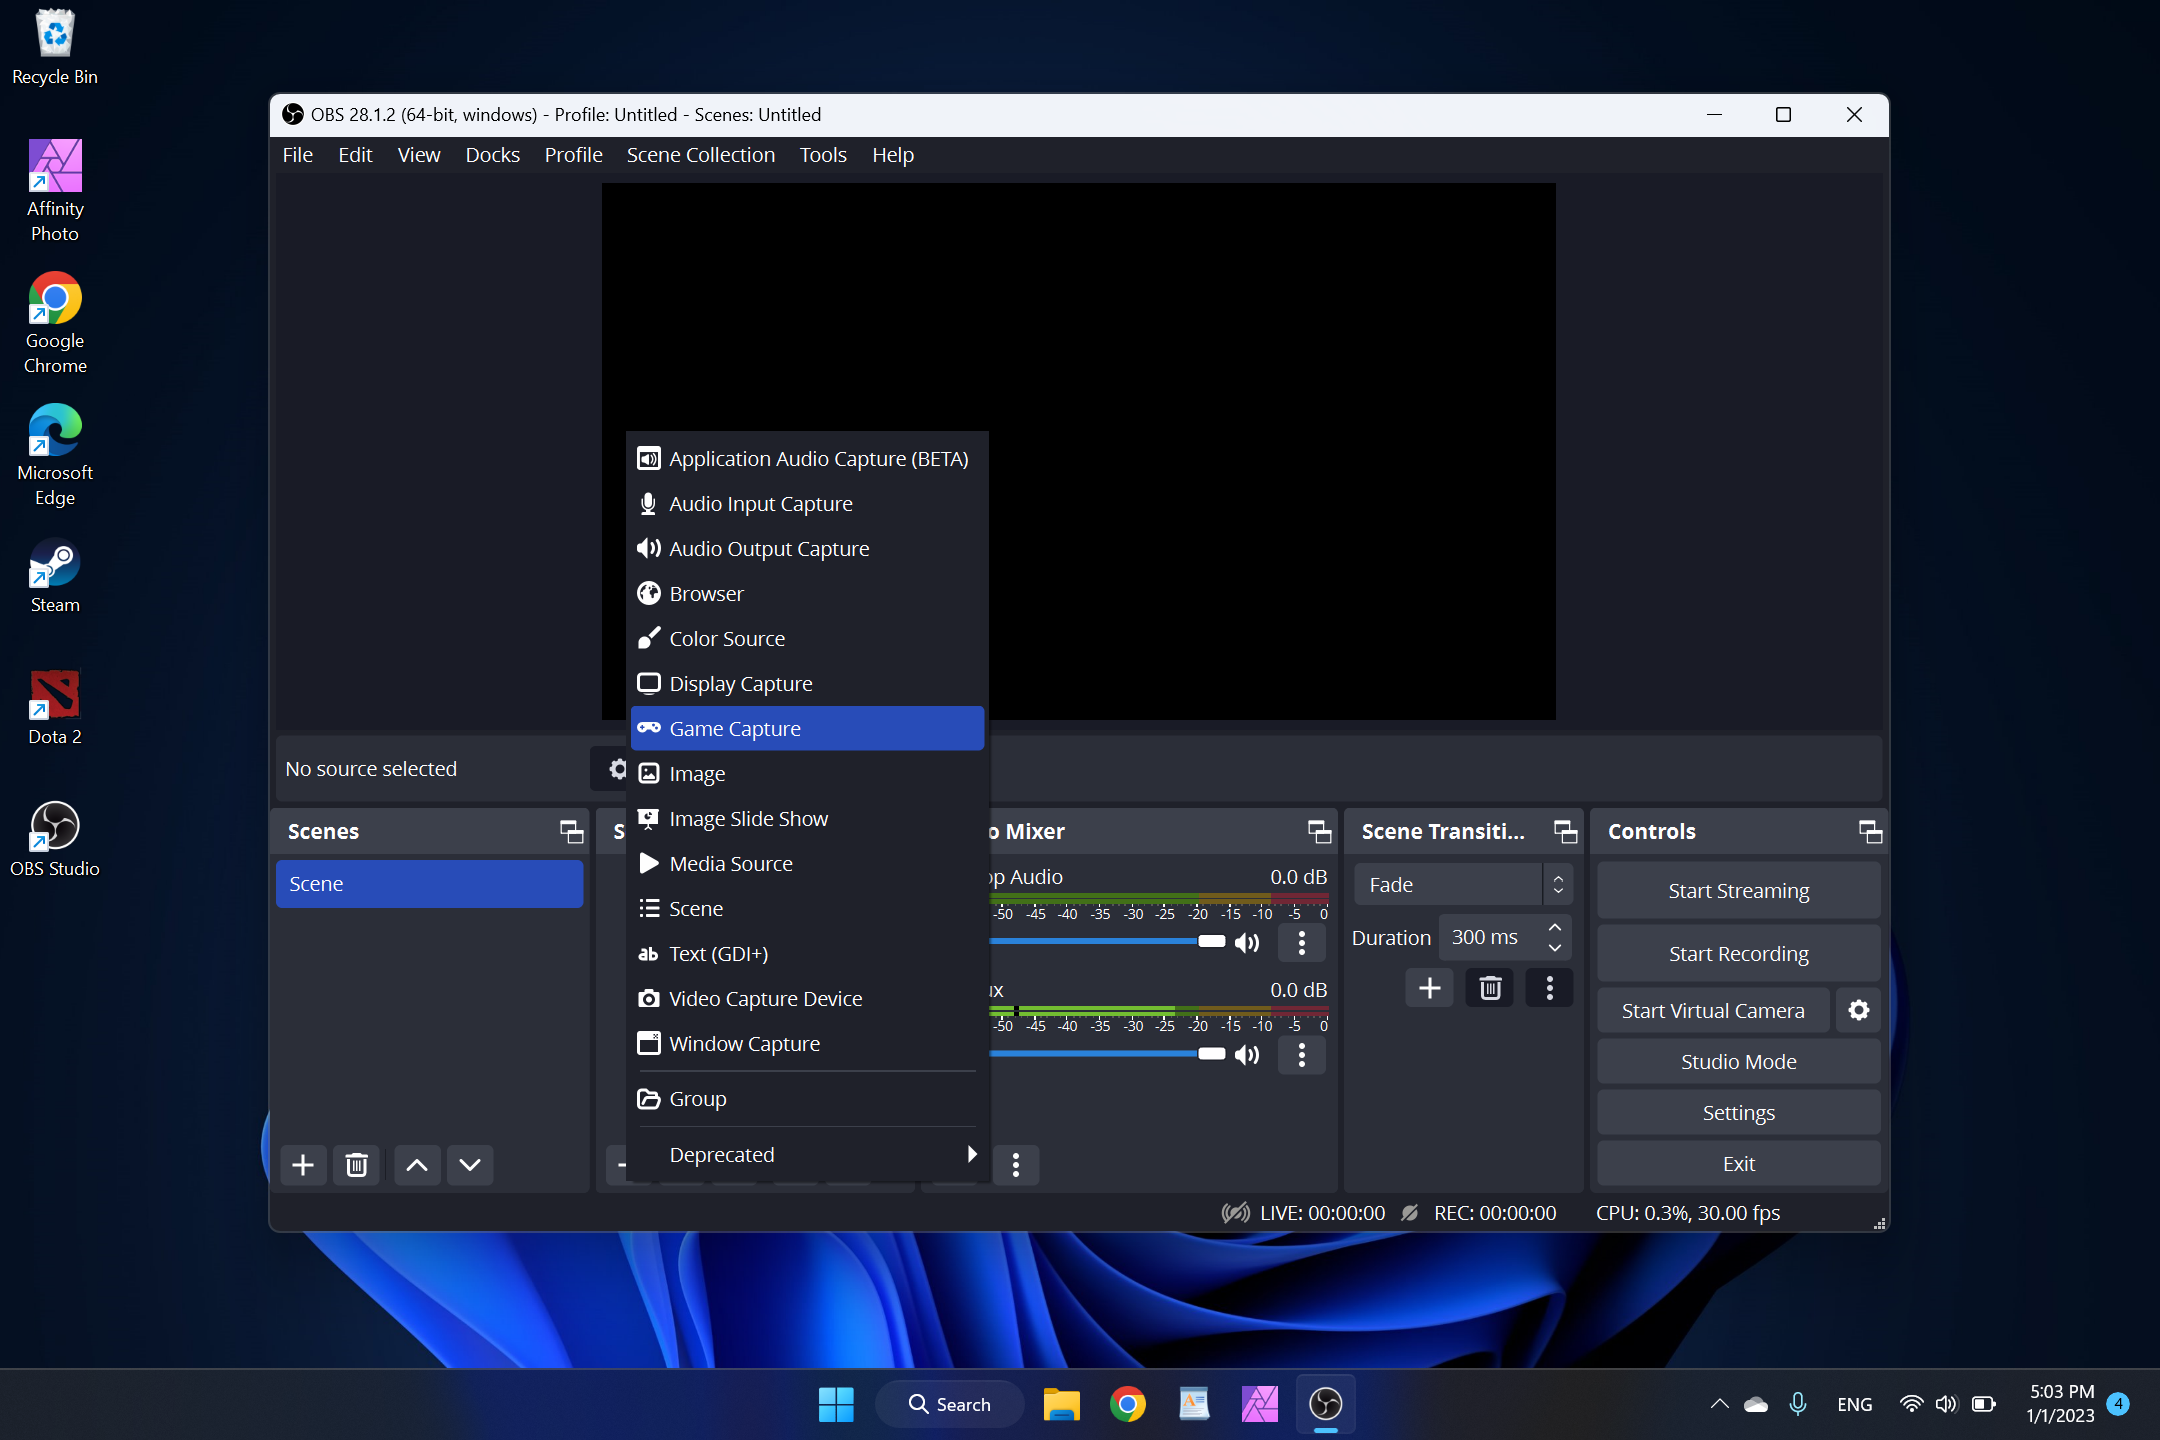Add a Media Source
This screenshot has width=2160, height=1440.
pyautogui.click(x=807, y=864)
